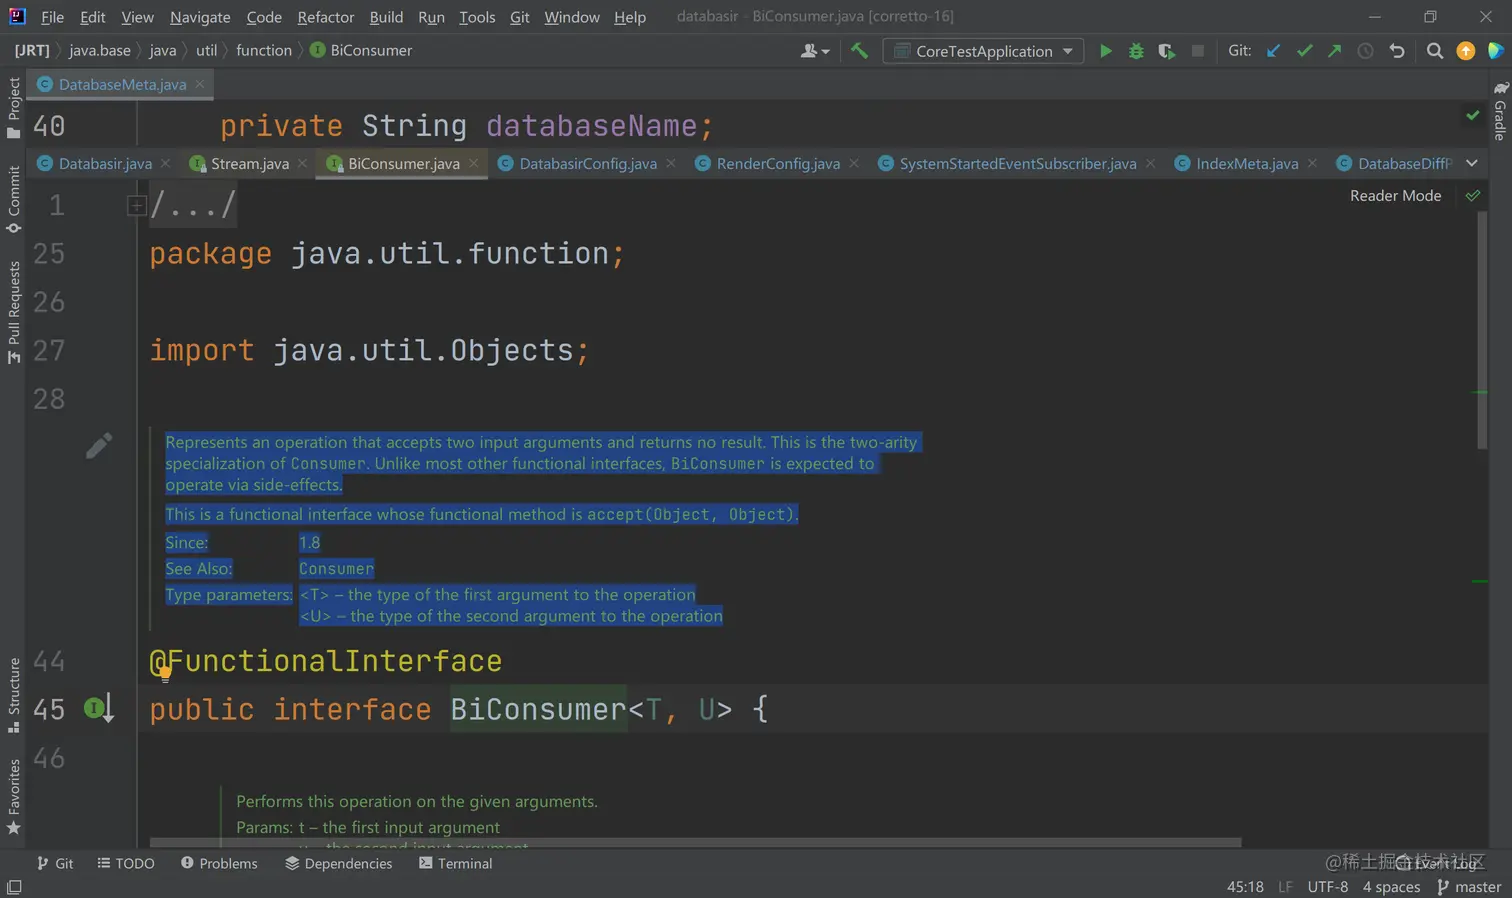Open Search Everywhere magnifier icon
Image resolution: width=1512 pixels, height=898 pixels.
coord(1435,51)
